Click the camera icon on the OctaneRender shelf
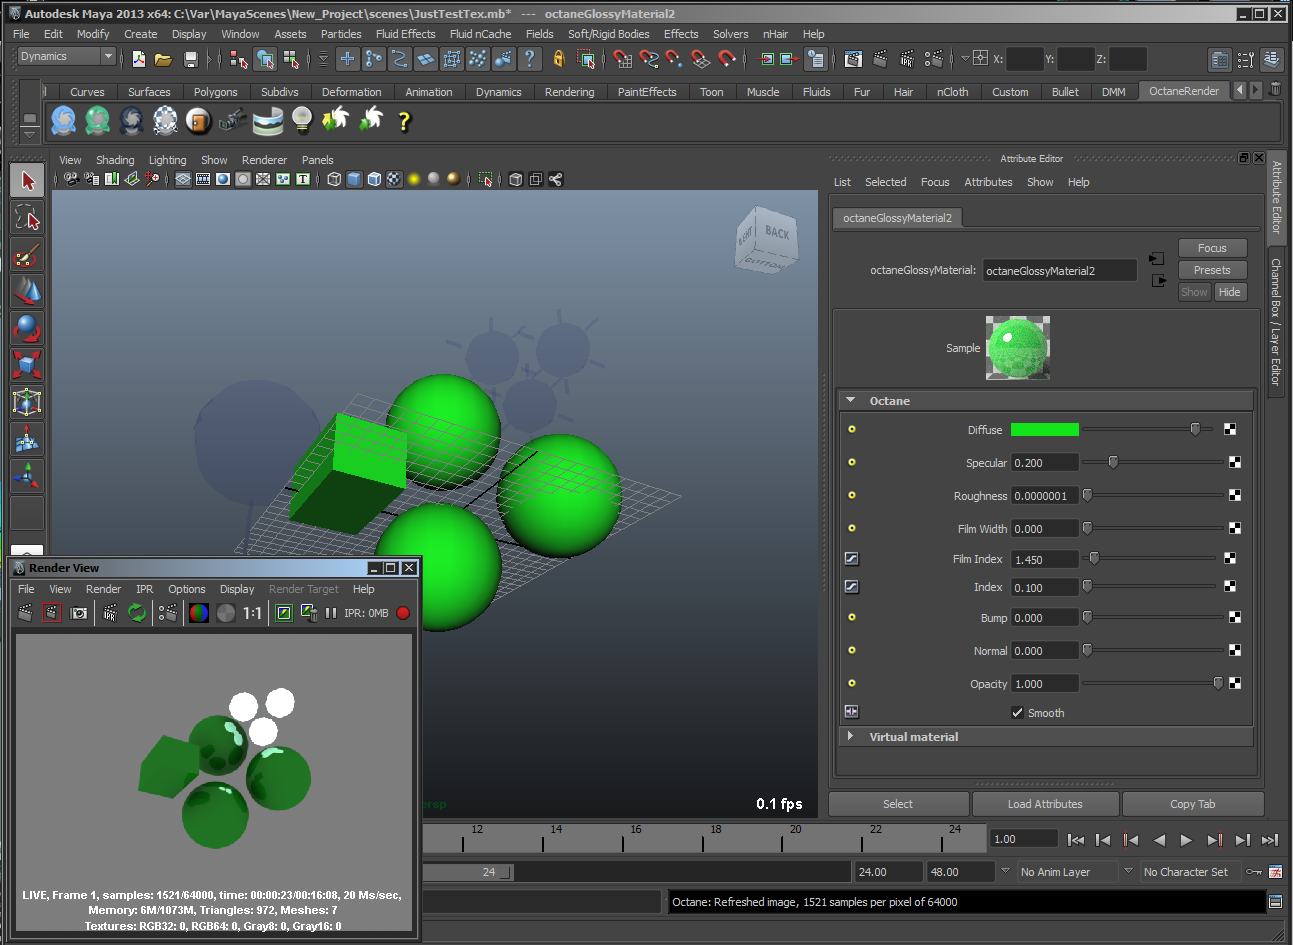 pyautogui.click(x=233, y=121)
